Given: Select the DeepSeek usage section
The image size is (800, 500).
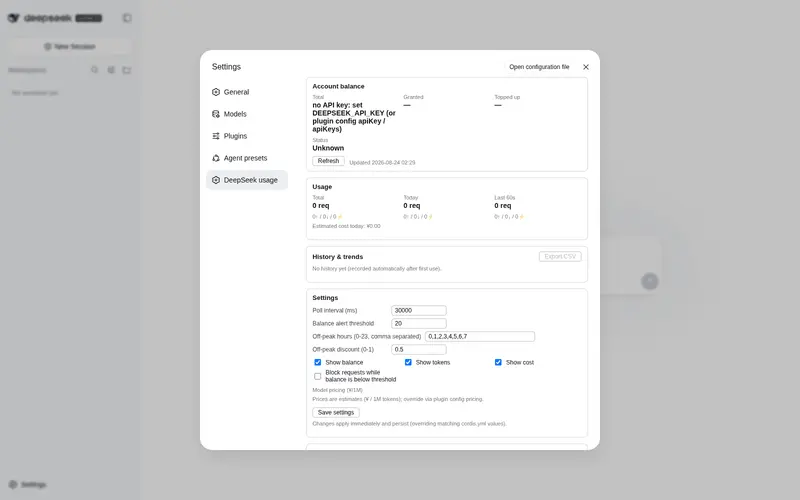Looking at the screenshot, I should coord(247,180).
